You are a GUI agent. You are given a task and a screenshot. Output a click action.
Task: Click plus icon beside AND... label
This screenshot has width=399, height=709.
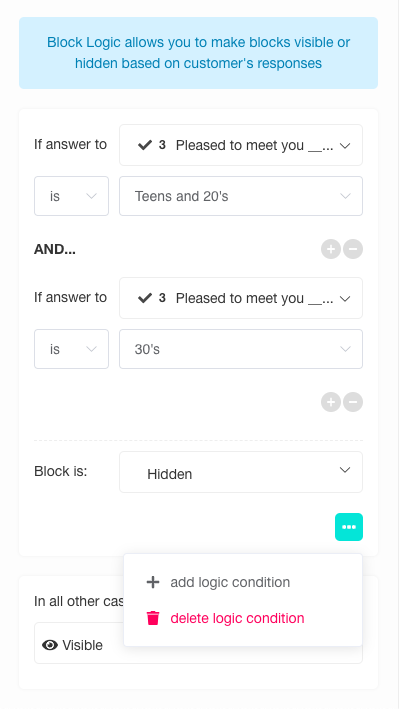point(331,249)
